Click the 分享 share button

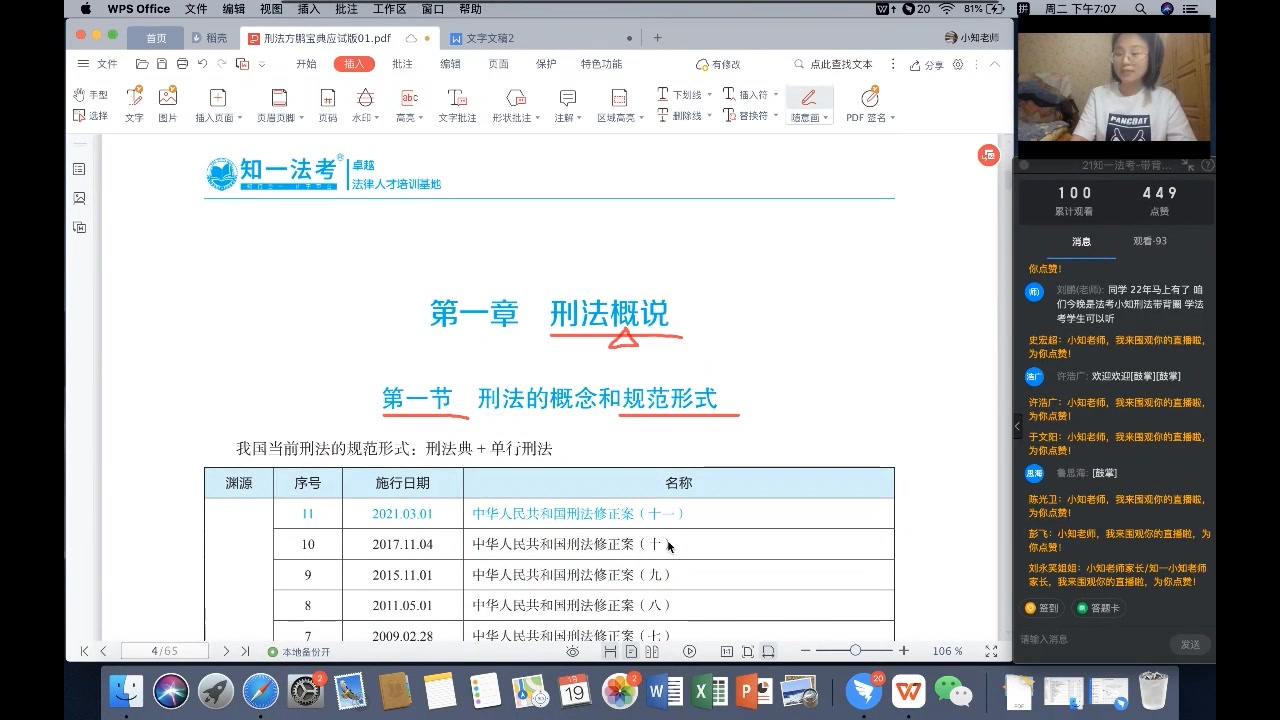(927, 64)
